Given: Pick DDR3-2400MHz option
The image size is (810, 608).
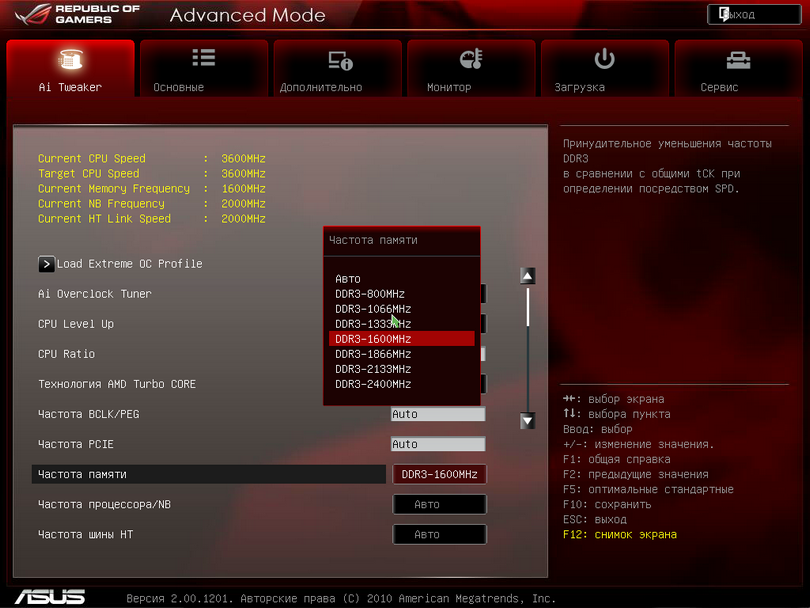Looking at the screenshot, I should (x=373, y=384).
